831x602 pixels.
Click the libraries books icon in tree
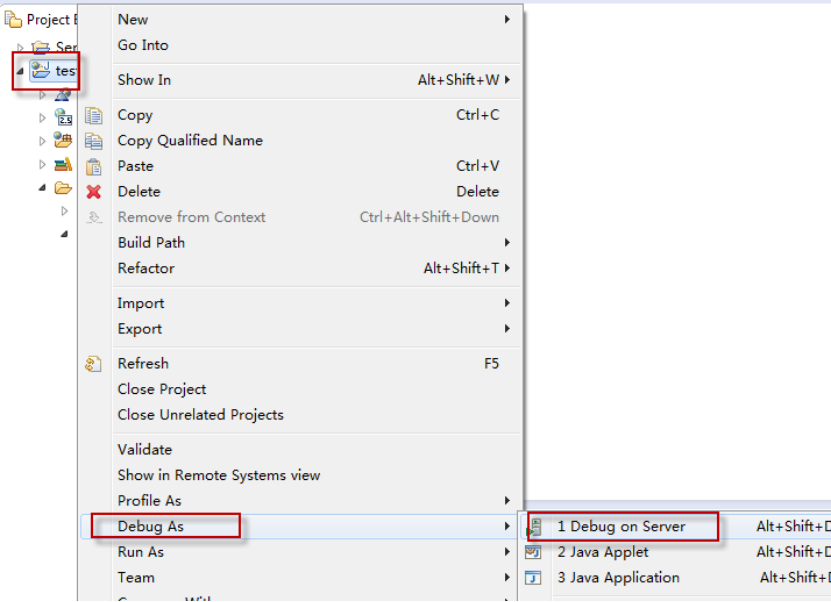63,164
